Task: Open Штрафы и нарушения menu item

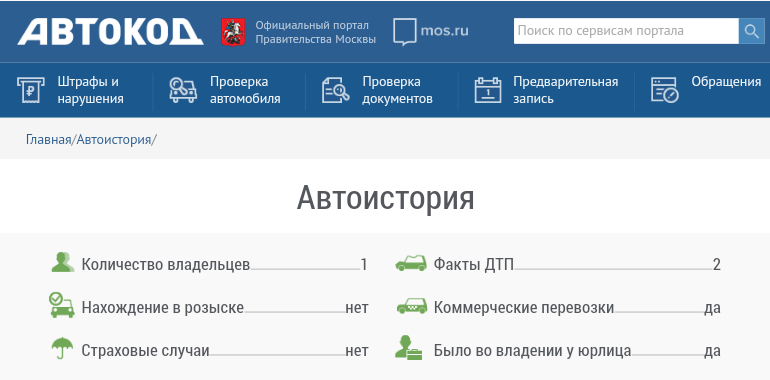Action: [x=89, y=90]
